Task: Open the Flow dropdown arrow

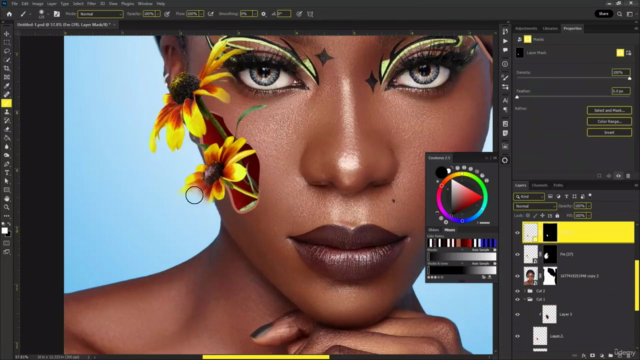Action: tap(201, 14)
